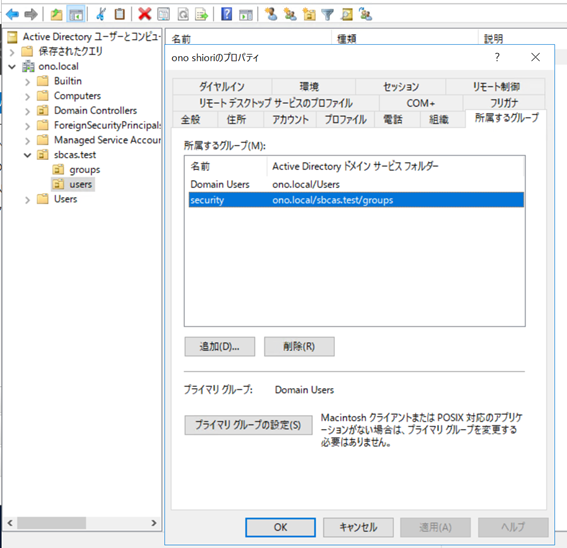Open the 全般 tab
567x548 pixels.
(191, 119)
